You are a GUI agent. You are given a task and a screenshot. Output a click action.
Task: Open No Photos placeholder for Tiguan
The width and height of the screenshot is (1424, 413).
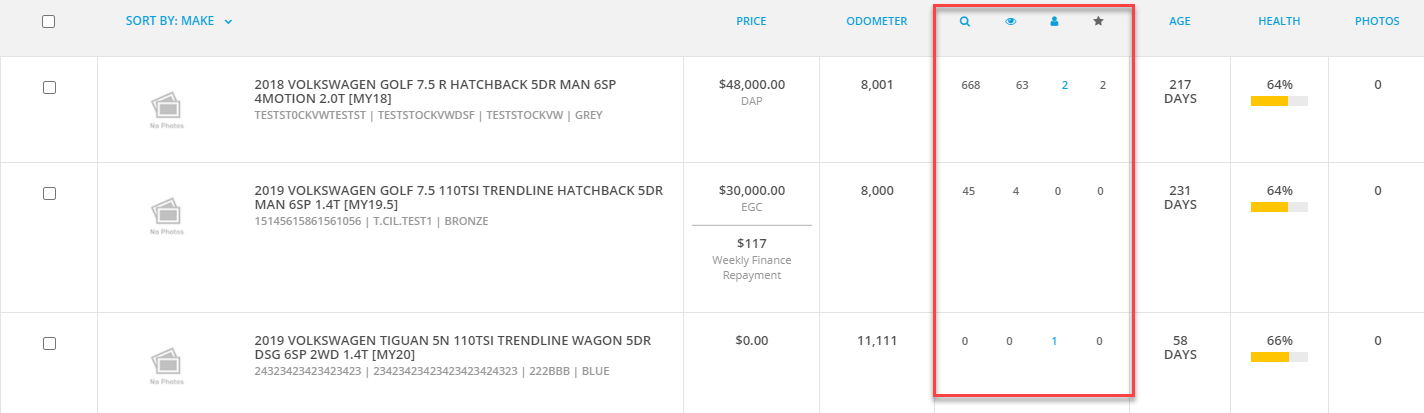(167, 365)
